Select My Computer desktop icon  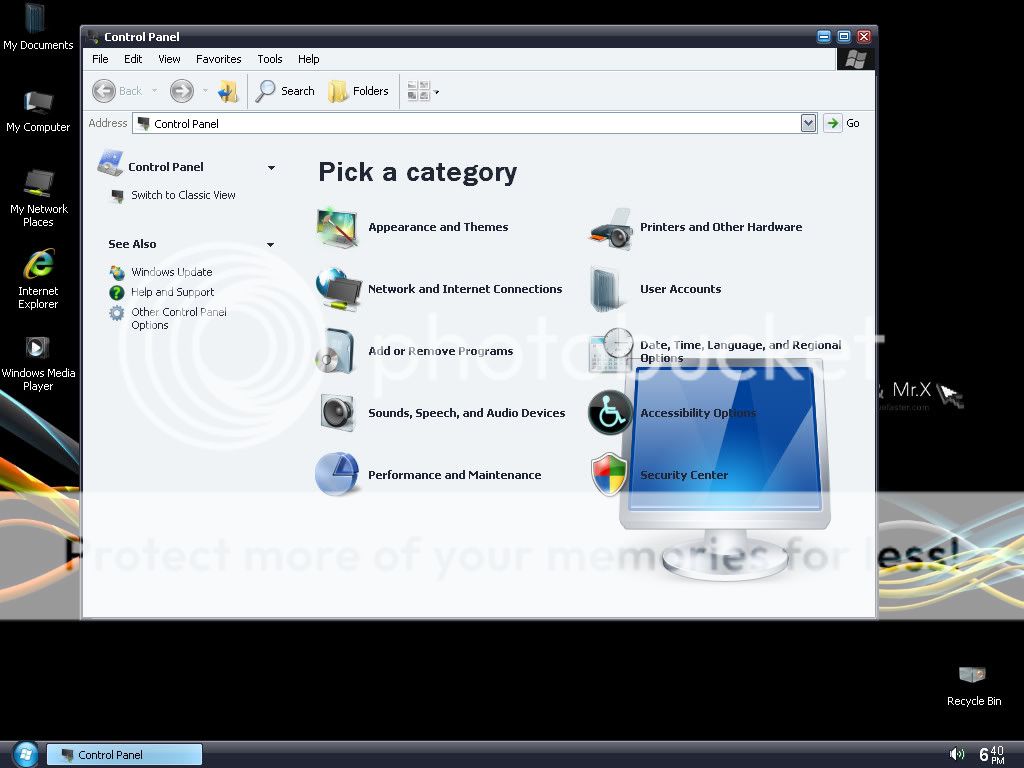coord(38,112)
